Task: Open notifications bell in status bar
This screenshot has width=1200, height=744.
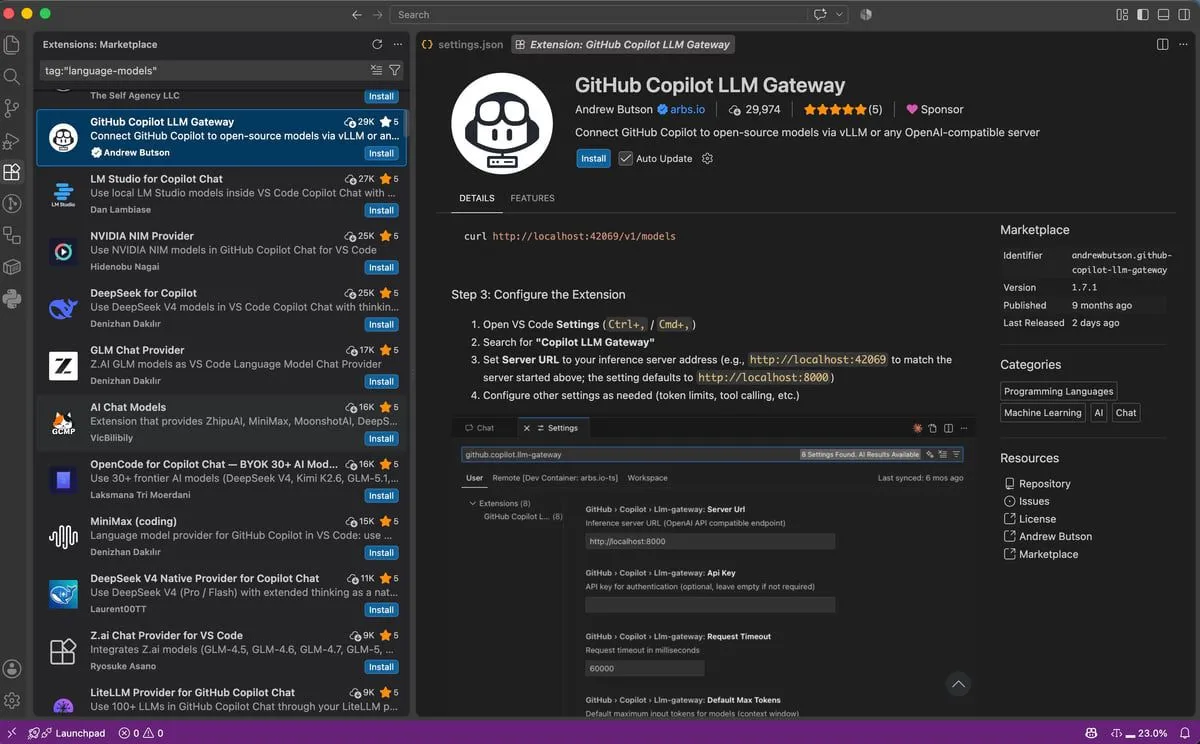Action: 1185,733
